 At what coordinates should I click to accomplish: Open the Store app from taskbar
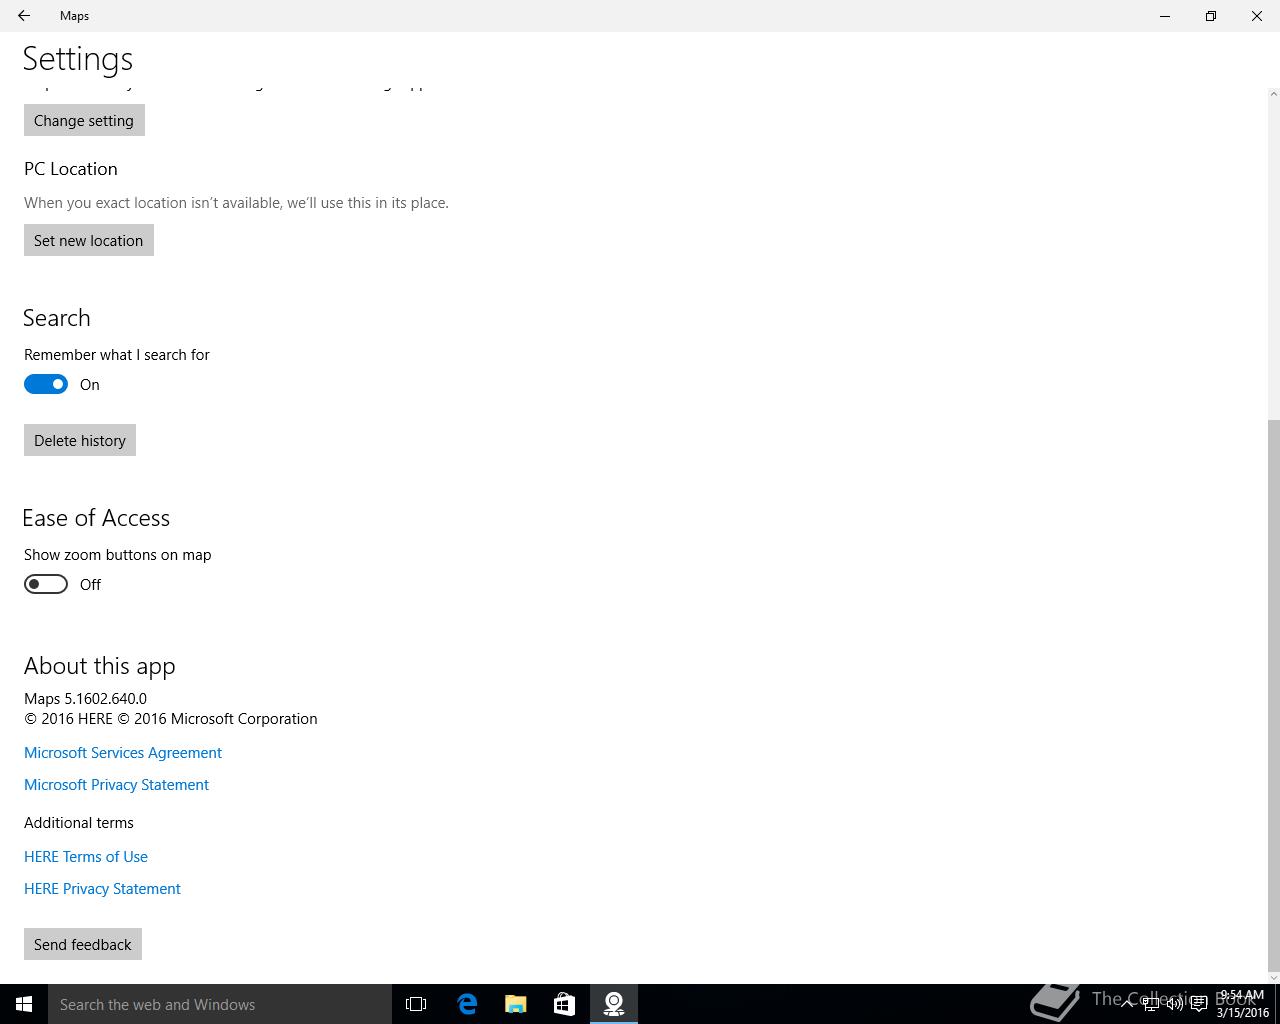(564, 1004)
